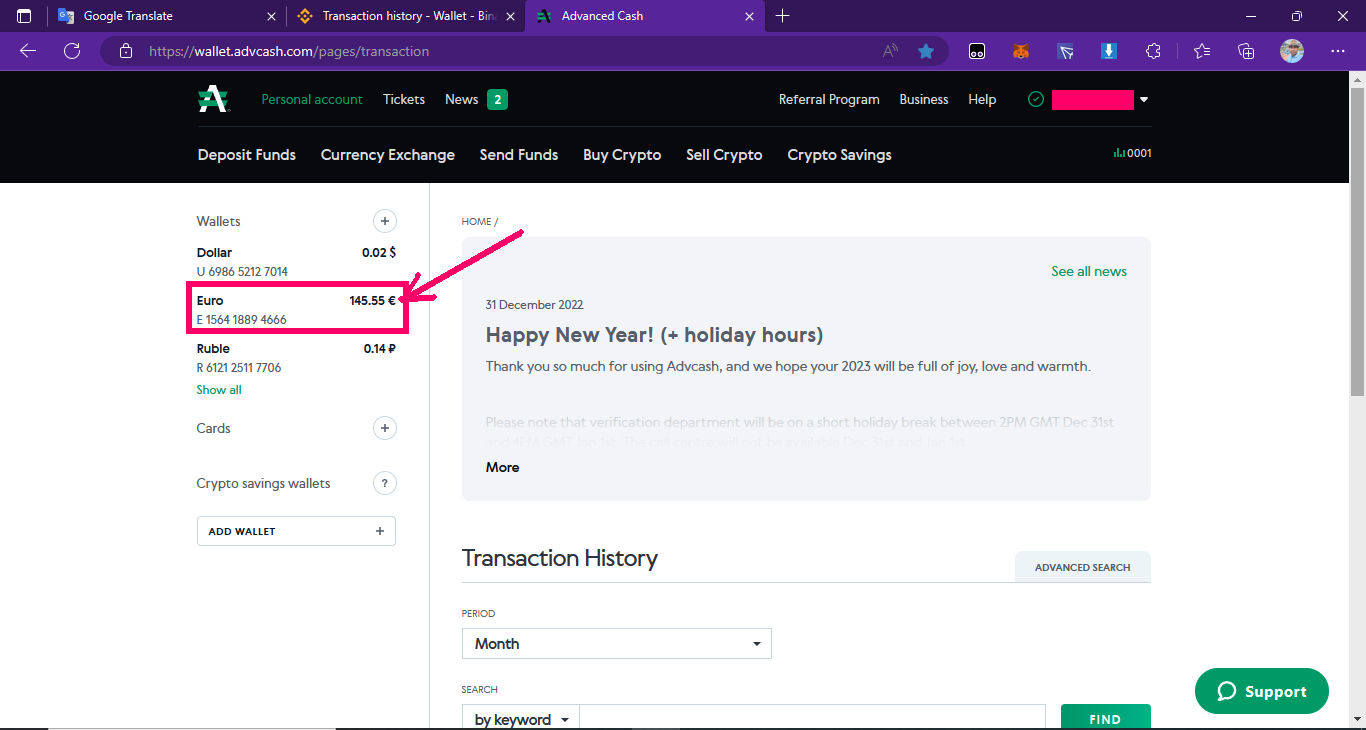Click the green bars 0001 indicator
This screenshot has height=730, width=1366.
pos(1132,153)
